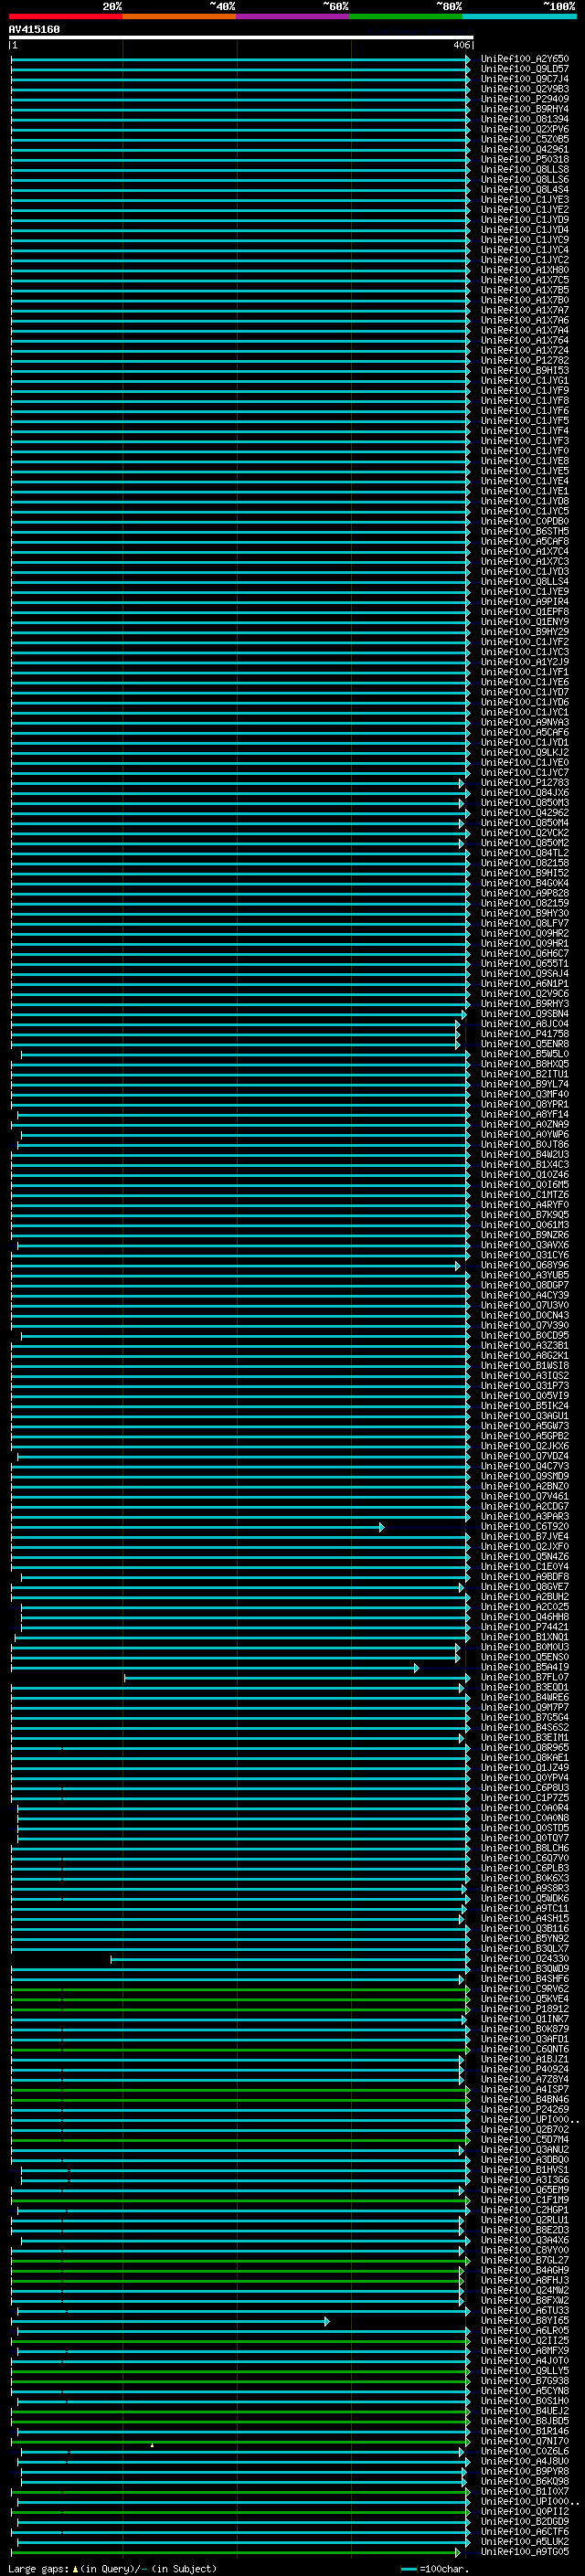The height and width of the screenshot is (2576, 585).
Task: Click the UniRef100_B0CD95 label
Action: pos(525,1335)
